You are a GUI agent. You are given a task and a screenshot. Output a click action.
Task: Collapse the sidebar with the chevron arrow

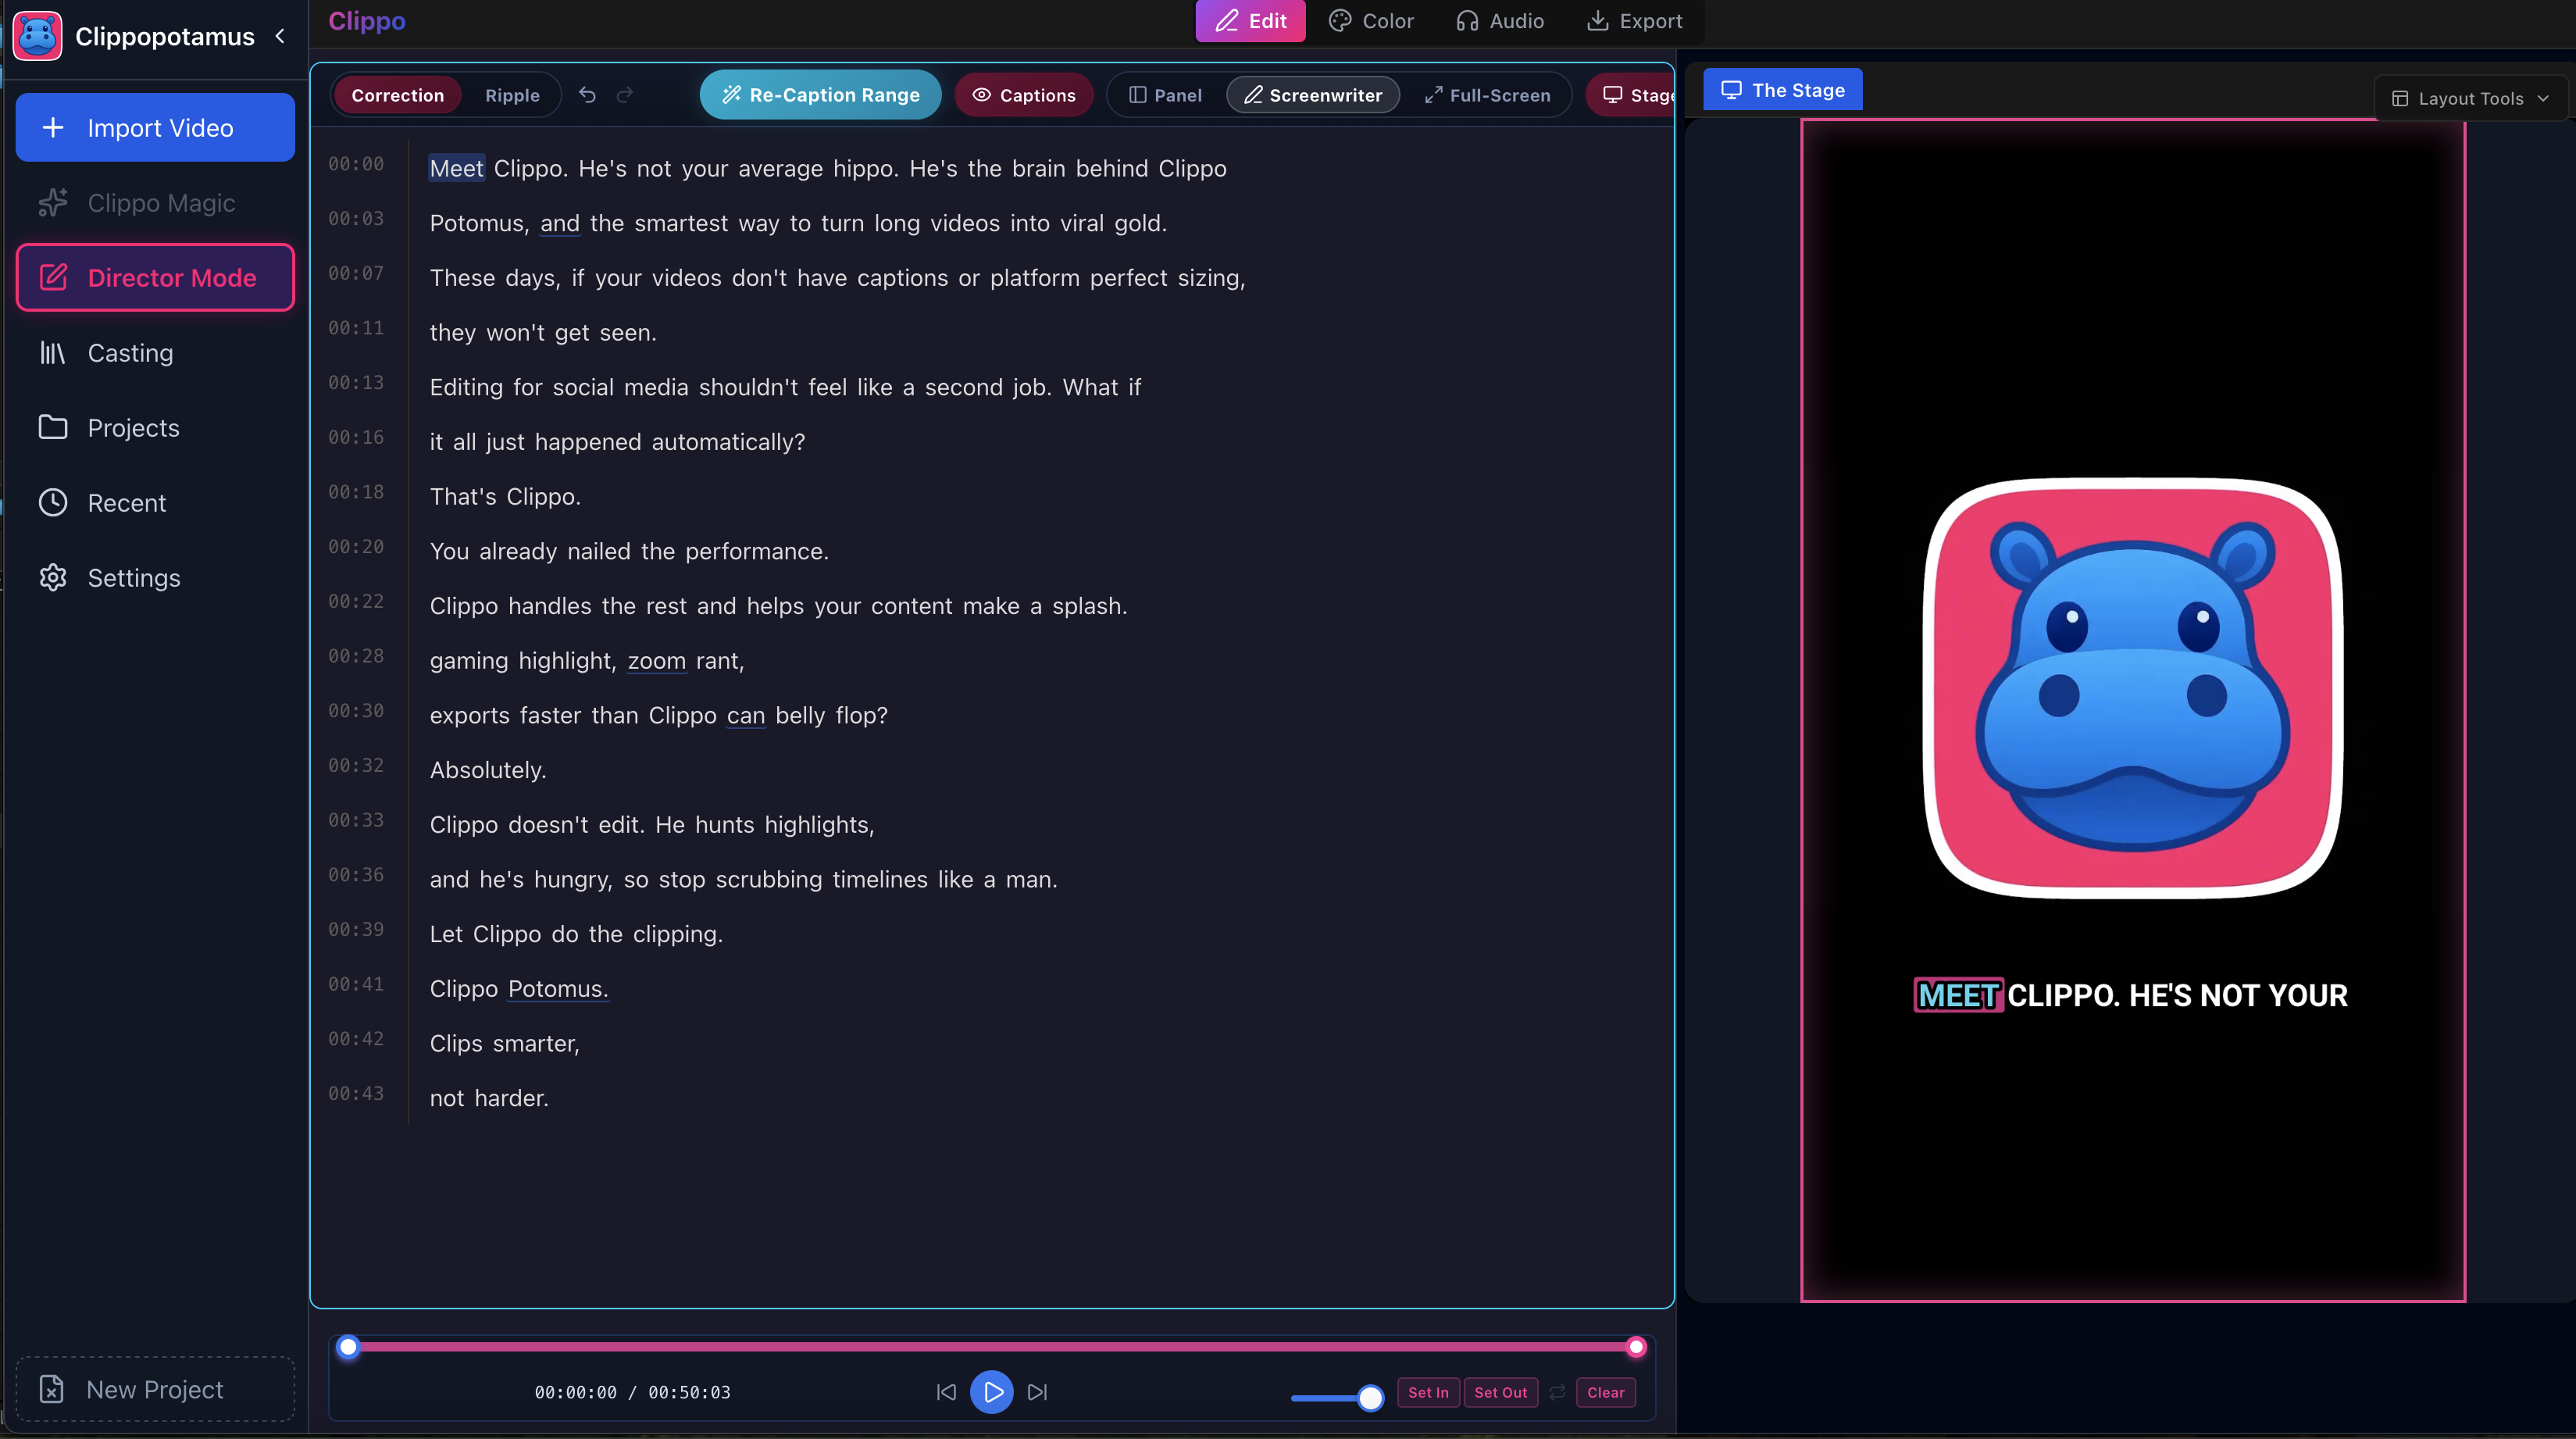tap(280, 36)
